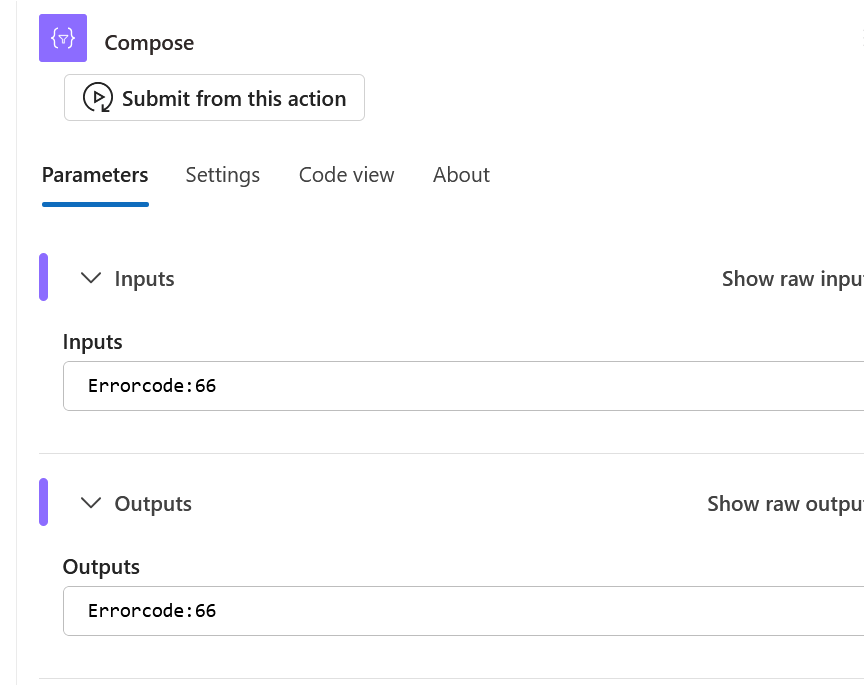The width and height of the screenshot is (864, 685).
Task: Open the About tab
Action: click(461, 175)
